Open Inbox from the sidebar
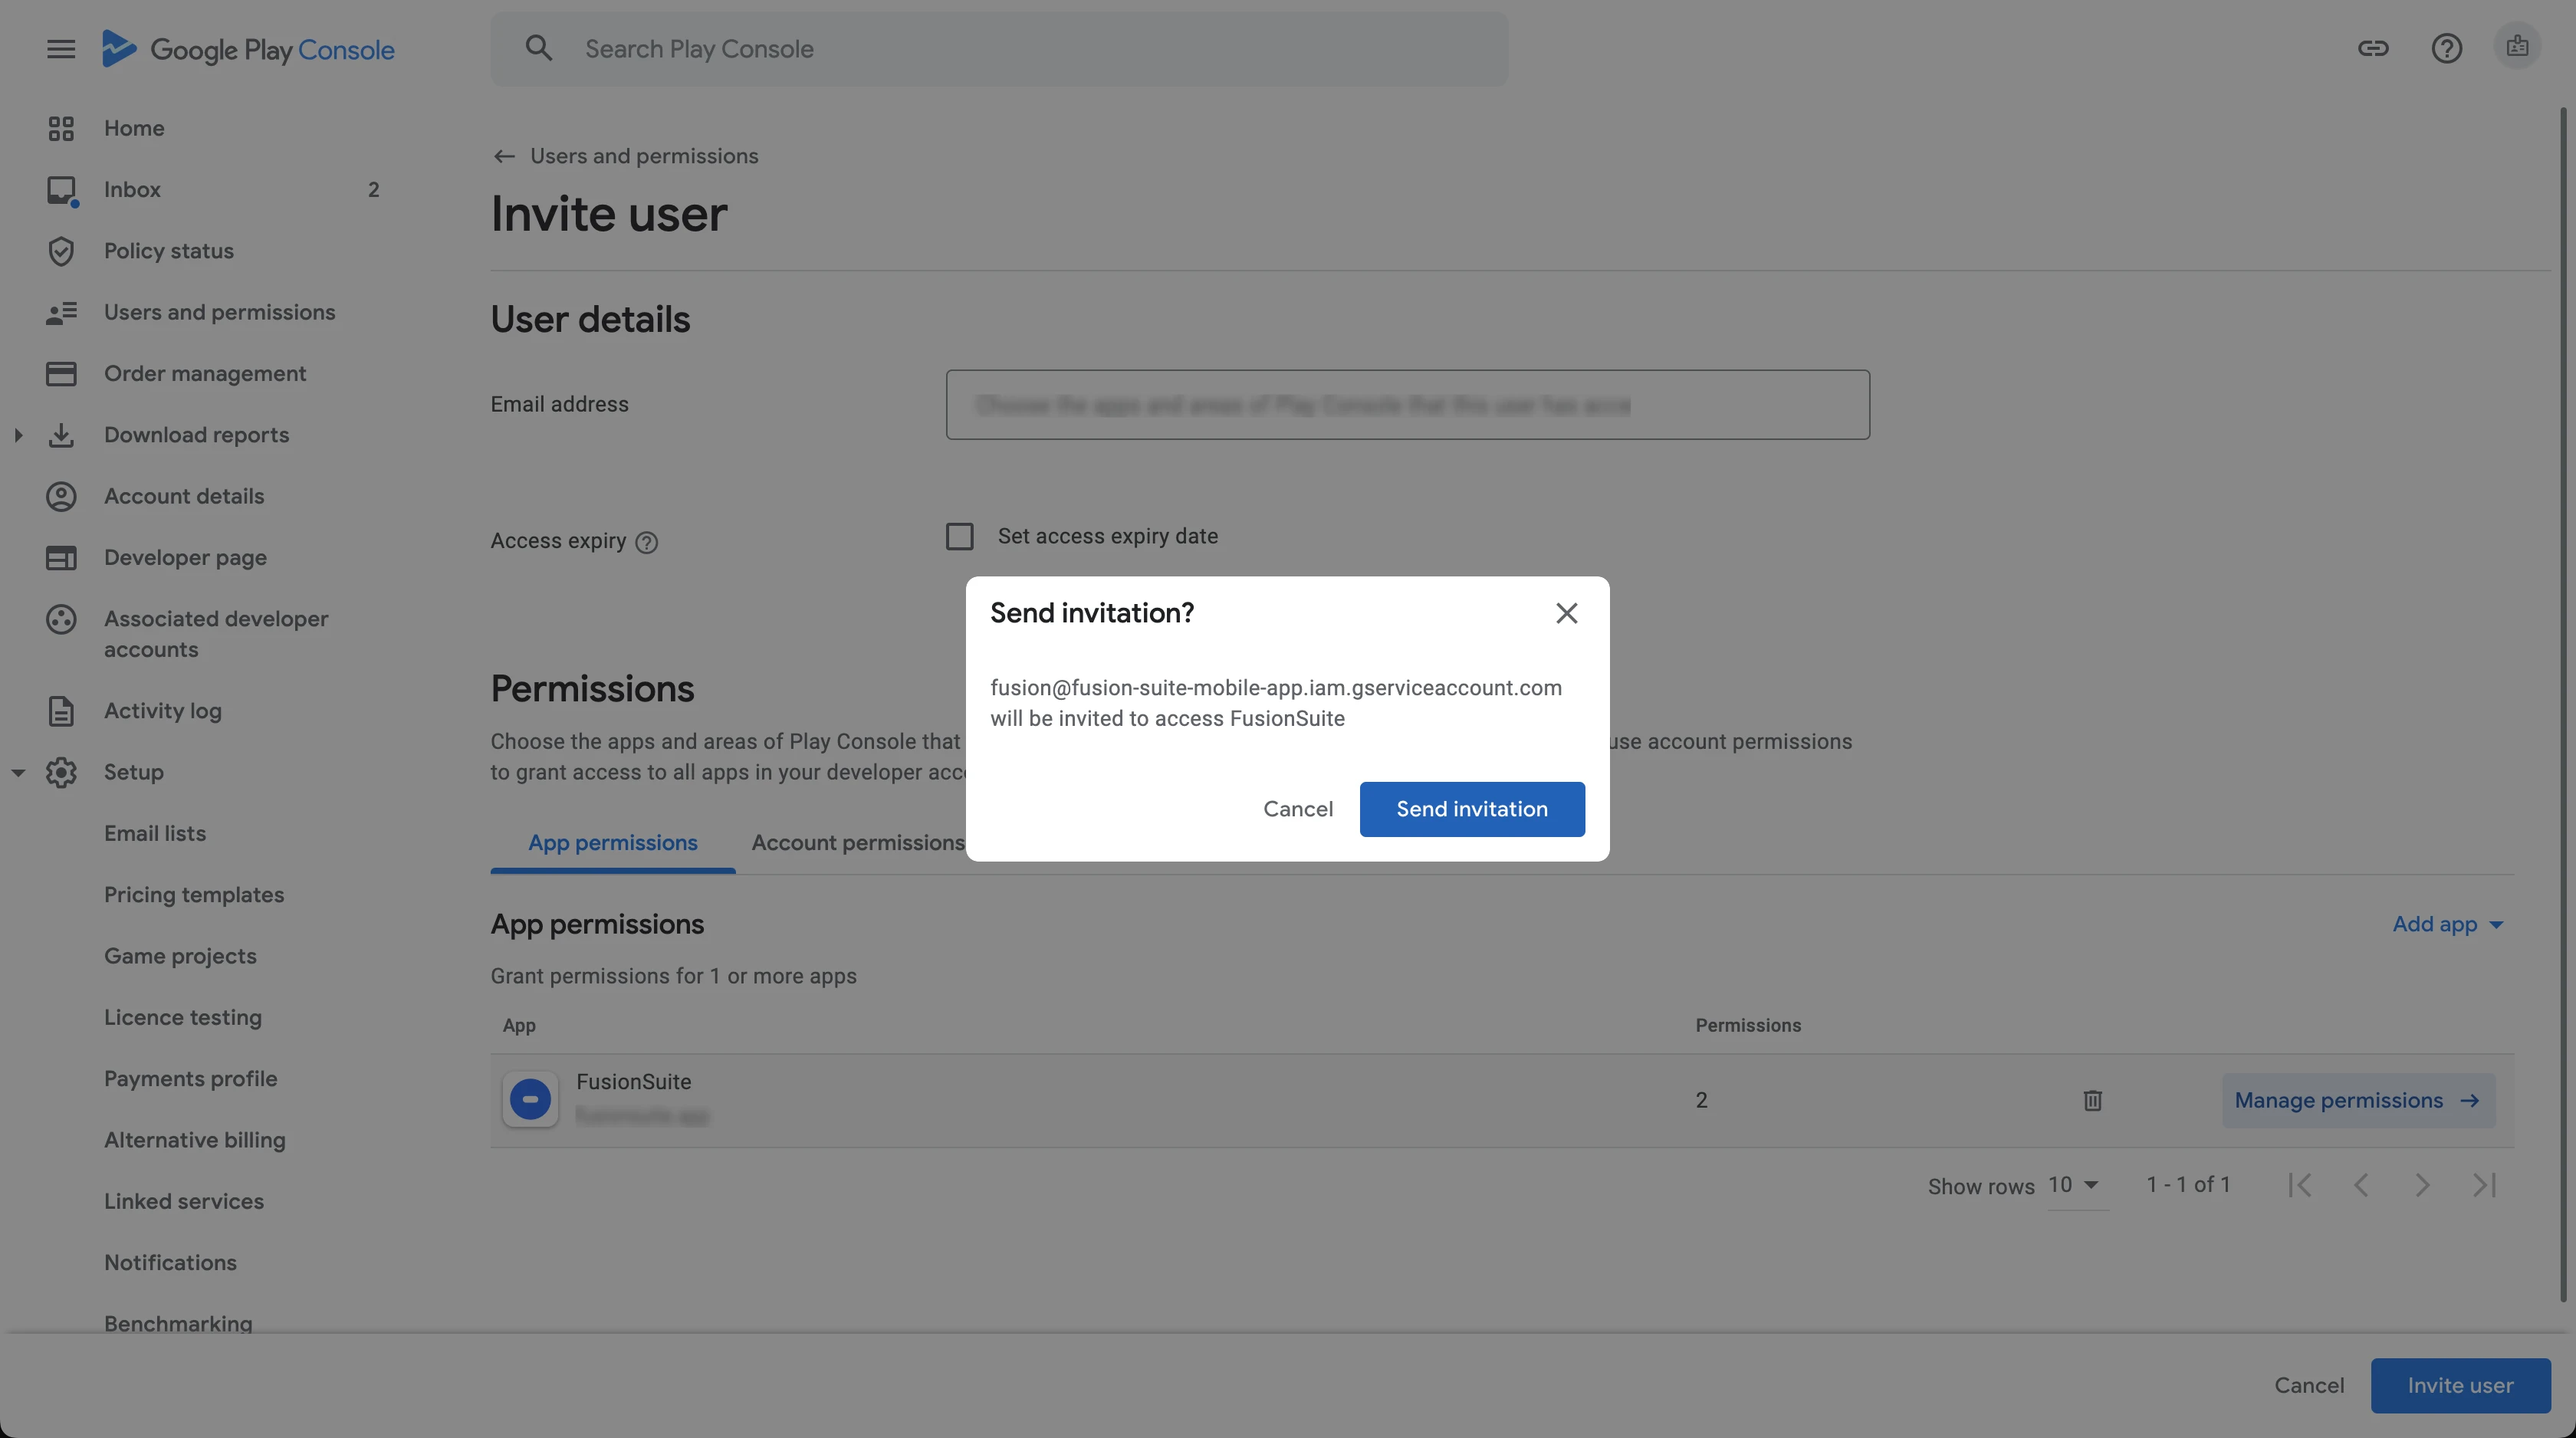This screenshot has width=2576, height=1438. [132, 189]
